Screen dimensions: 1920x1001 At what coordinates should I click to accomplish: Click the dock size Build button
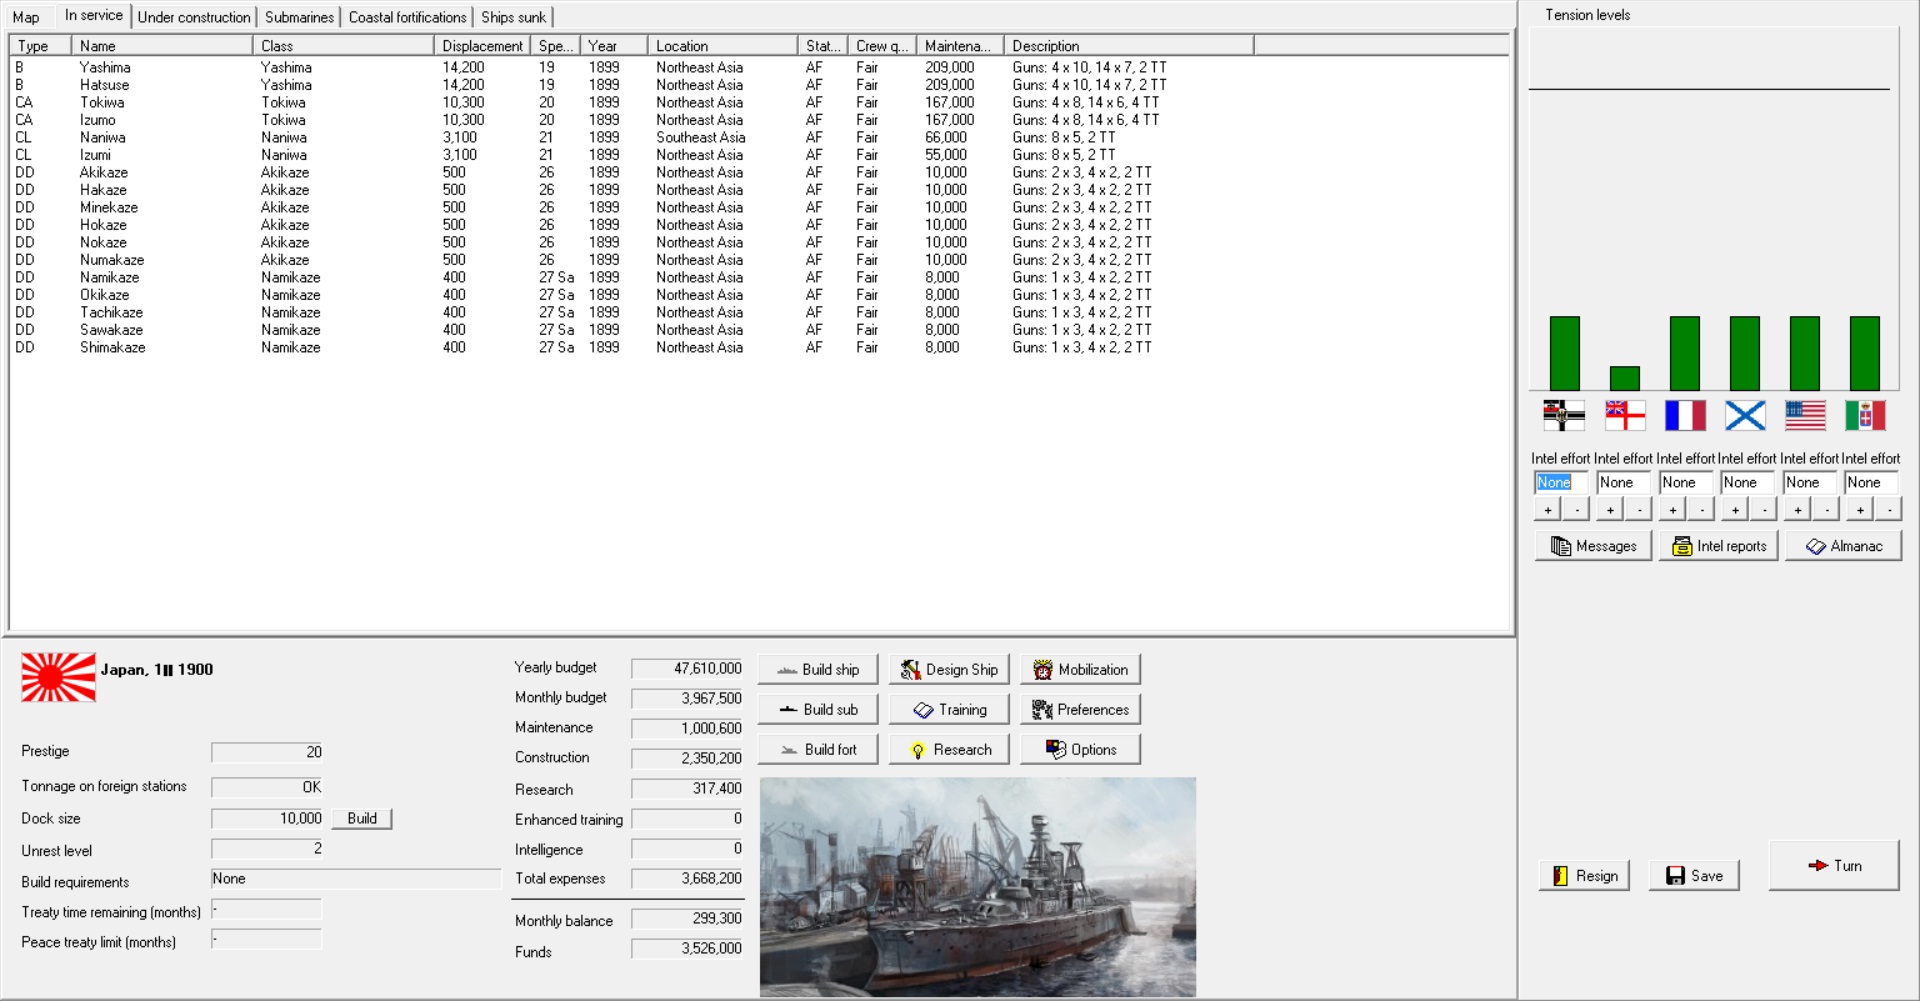click(362, 819)
